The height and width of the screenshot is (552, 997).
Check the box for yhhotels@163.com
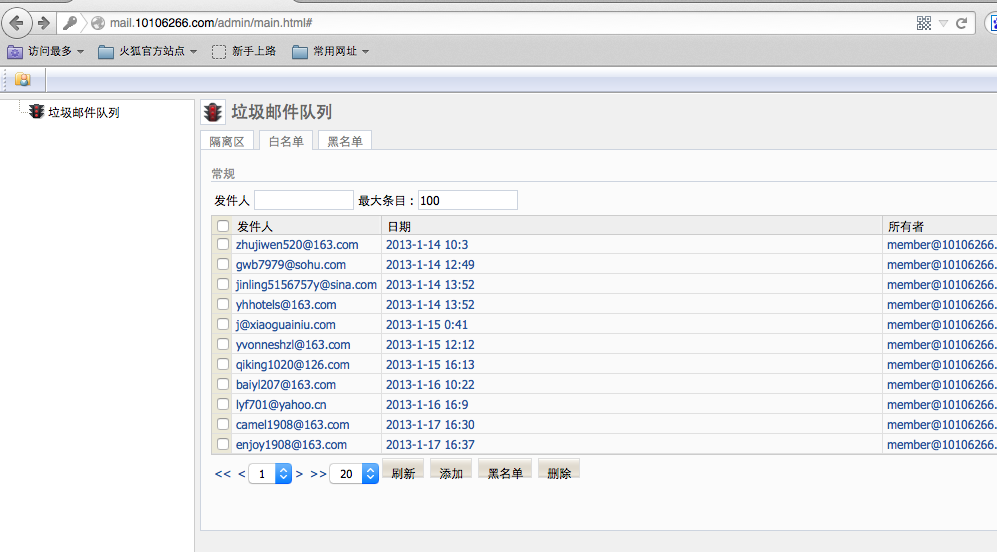click(x=223, y=305)
